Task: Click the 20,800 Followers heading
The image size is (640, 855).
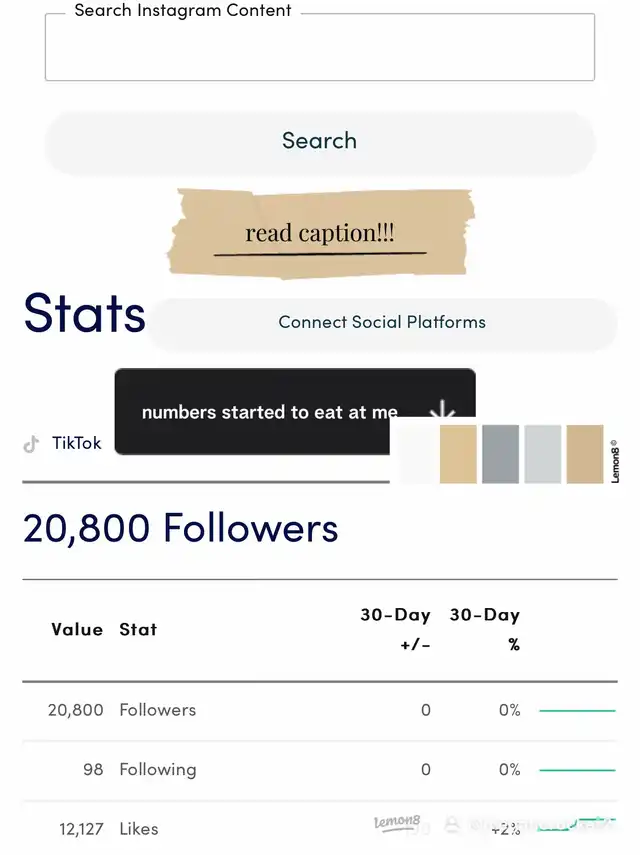Action: (x=181, y=528)
